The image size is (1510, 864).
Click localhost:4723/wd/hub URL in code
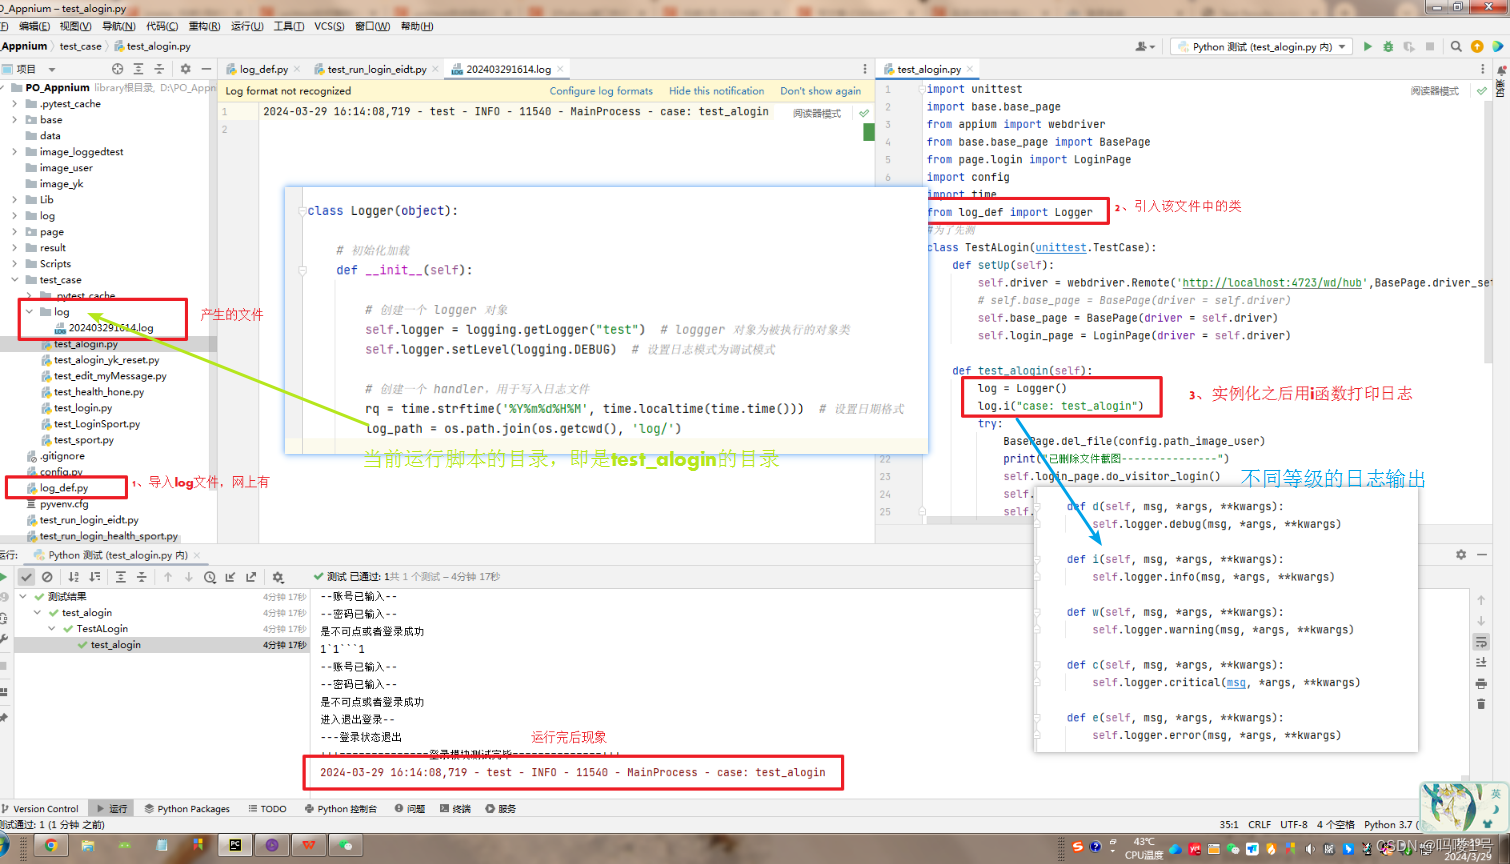point(1272,283)
